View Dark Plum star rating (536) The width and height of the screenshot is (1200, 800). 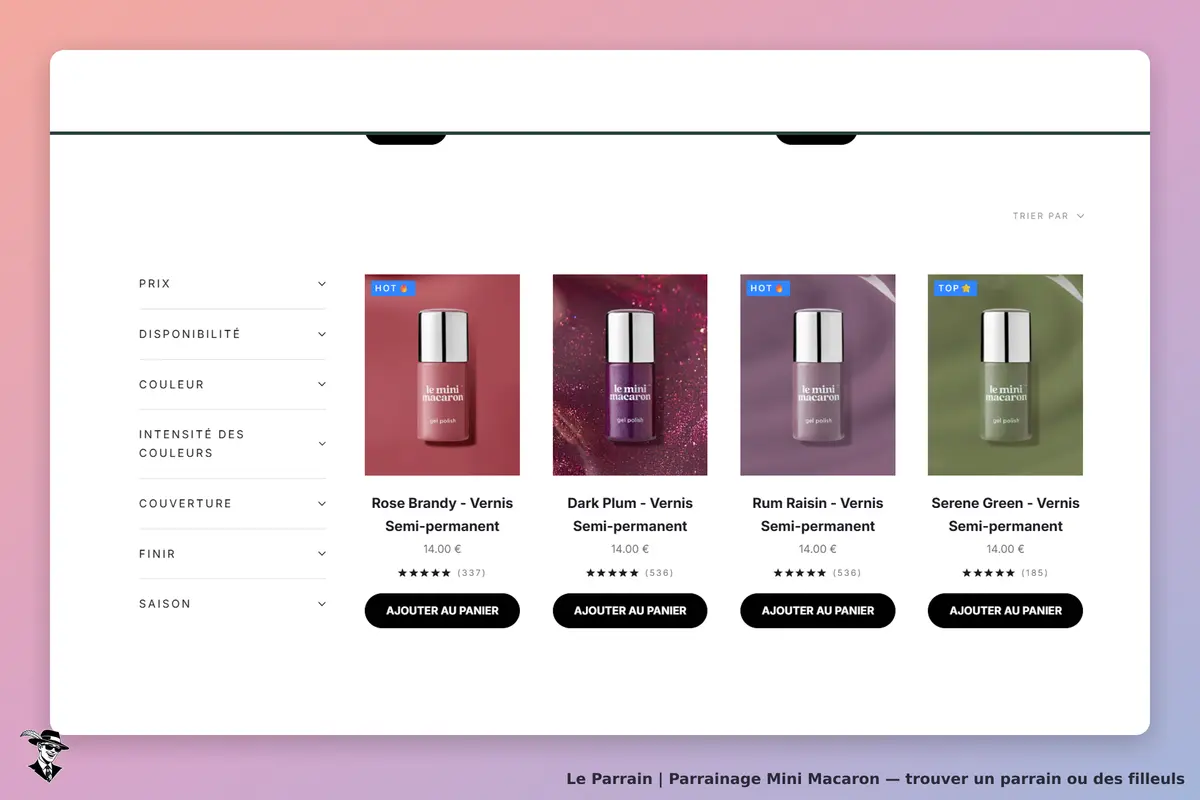[x=630, y=573]
